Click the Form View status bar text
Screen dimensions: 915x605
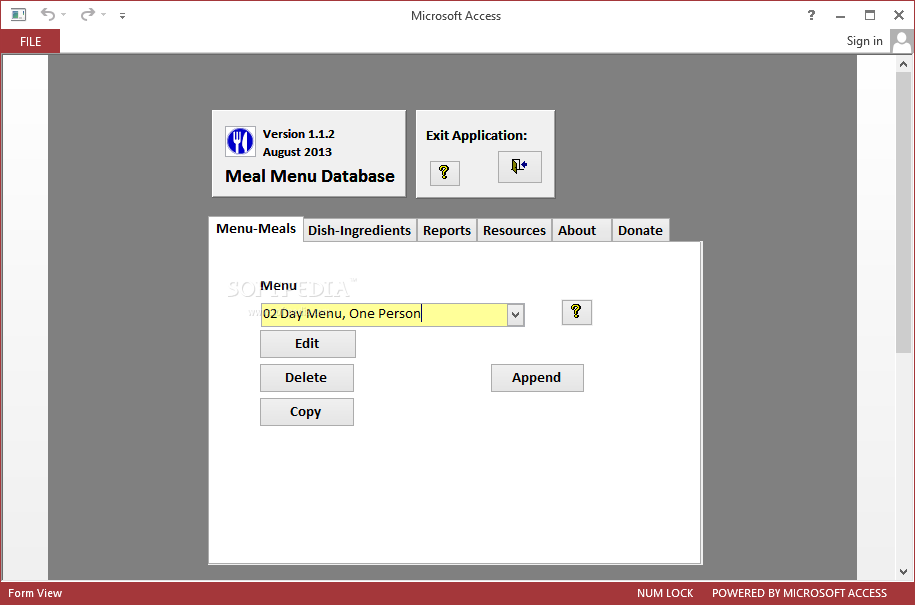tap(35, 593)
